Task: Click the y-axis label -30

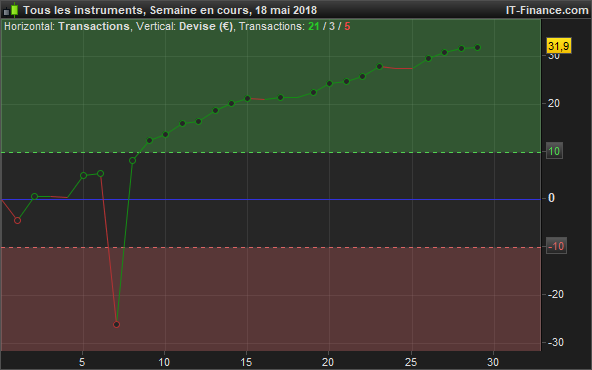Action: [x=556, y=342]
